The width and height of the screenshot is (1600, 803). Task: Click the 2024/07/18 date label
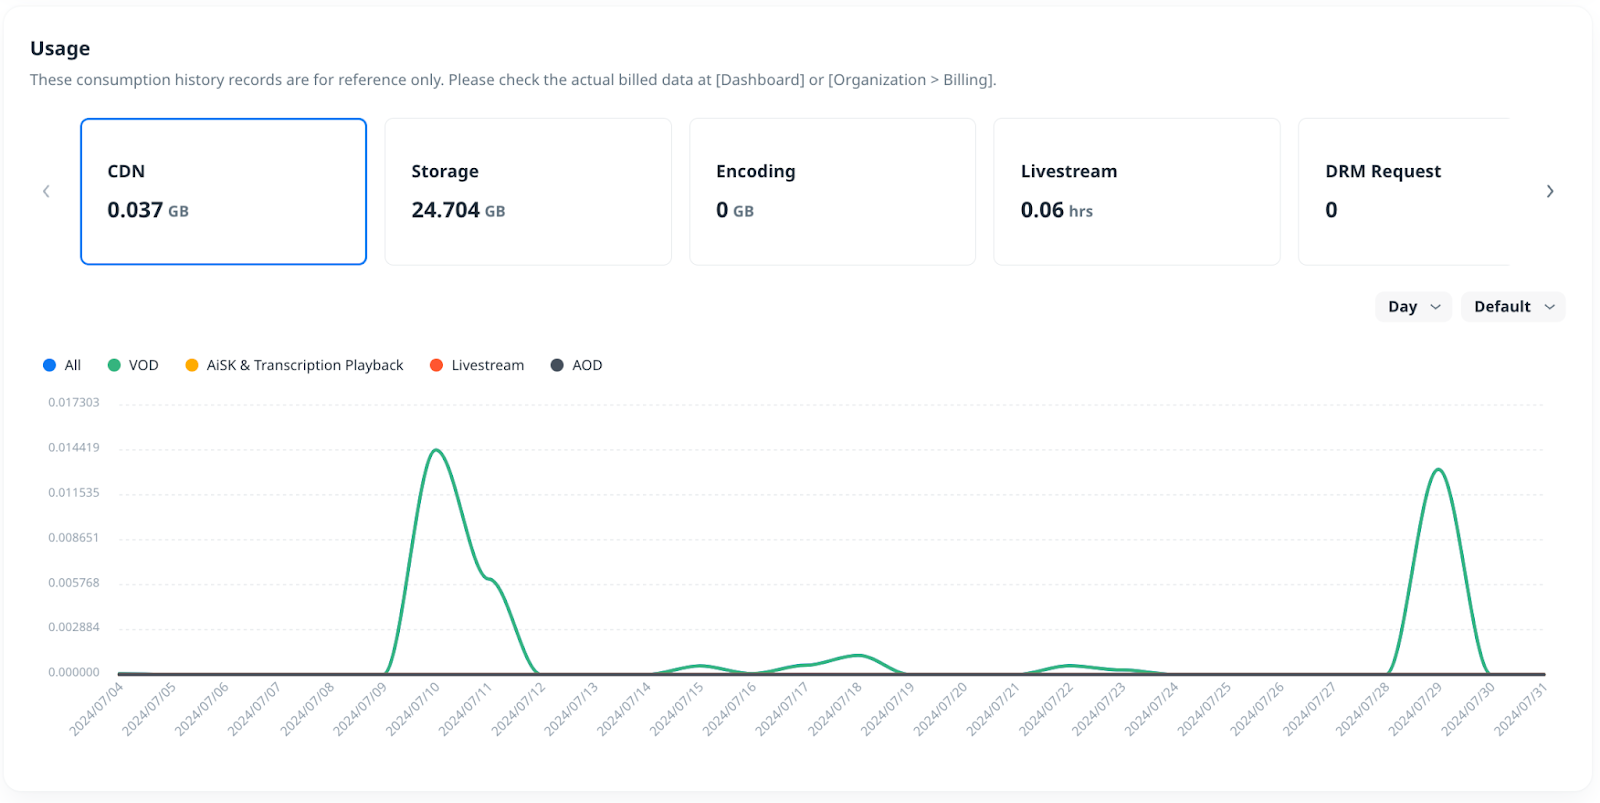[836, 708]
